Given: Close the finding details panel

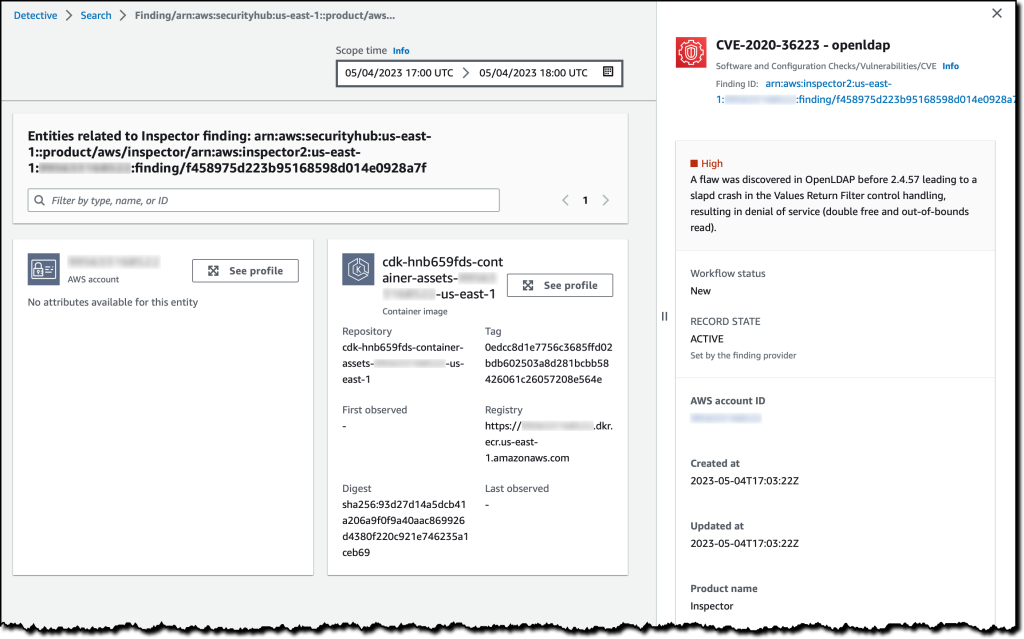Looking at the screenshot, I should point(997,13).
